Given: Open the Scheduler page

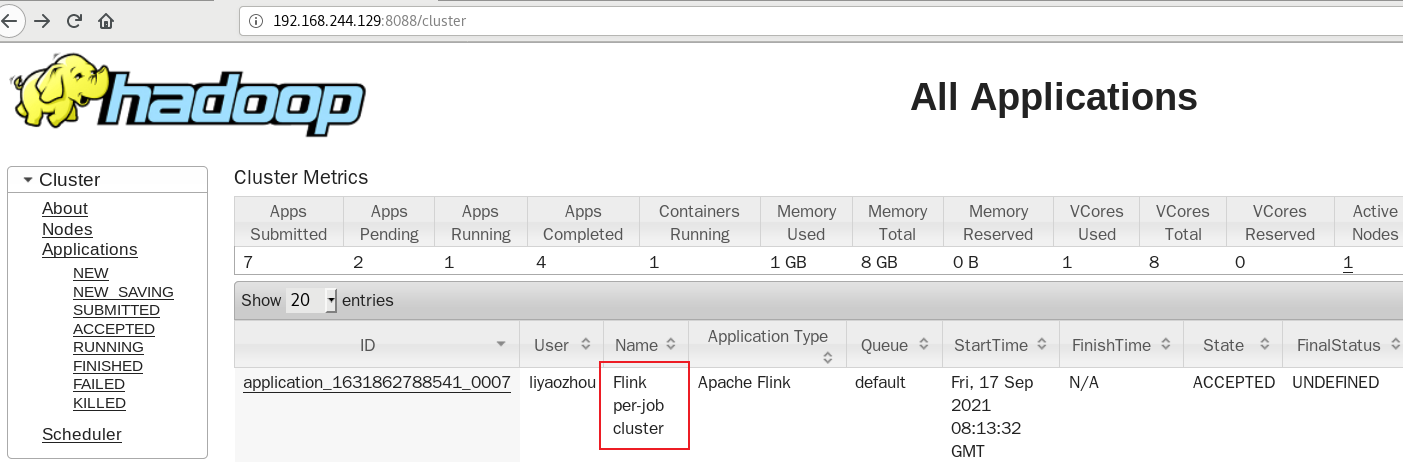Looking at the screenshot, I should [82, 434].
